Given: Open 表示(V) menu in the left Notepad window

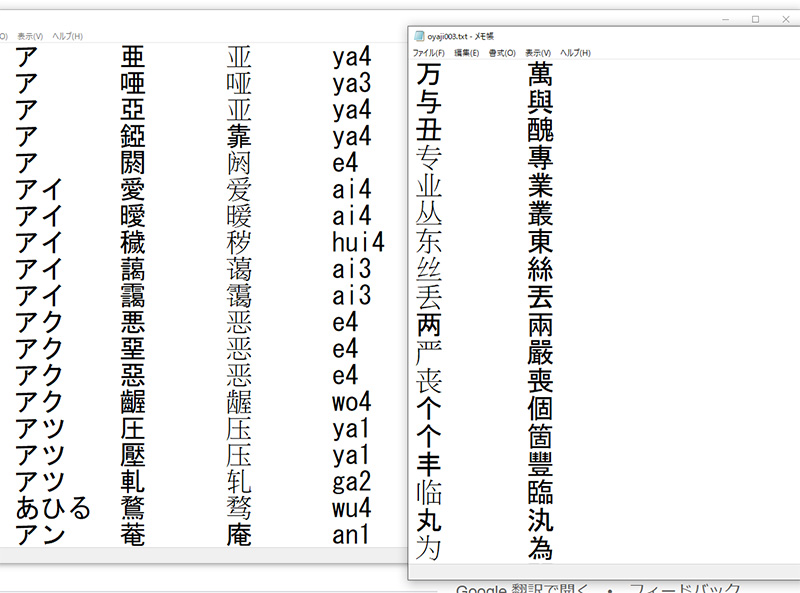Looking at the screenshot, I should (x=29, y=37).
